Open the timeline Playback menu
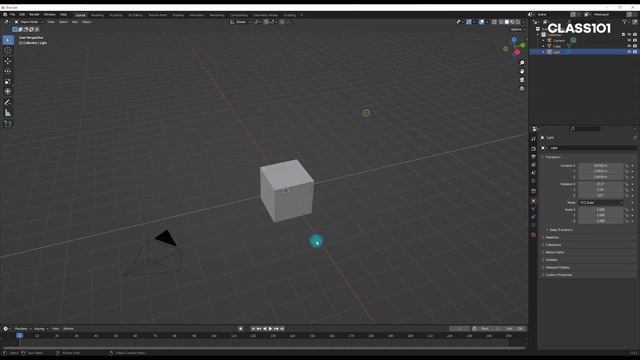 point(22,329)
